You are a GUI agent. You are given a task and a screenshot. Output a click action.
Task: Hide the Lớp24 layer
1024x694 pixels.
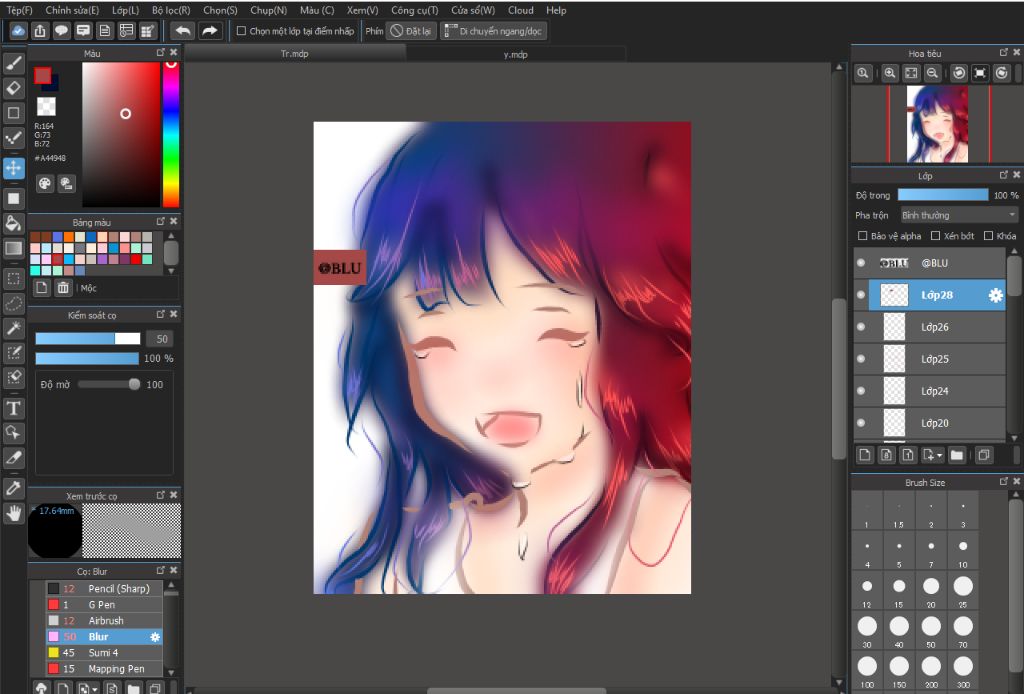tap(861, 390)
